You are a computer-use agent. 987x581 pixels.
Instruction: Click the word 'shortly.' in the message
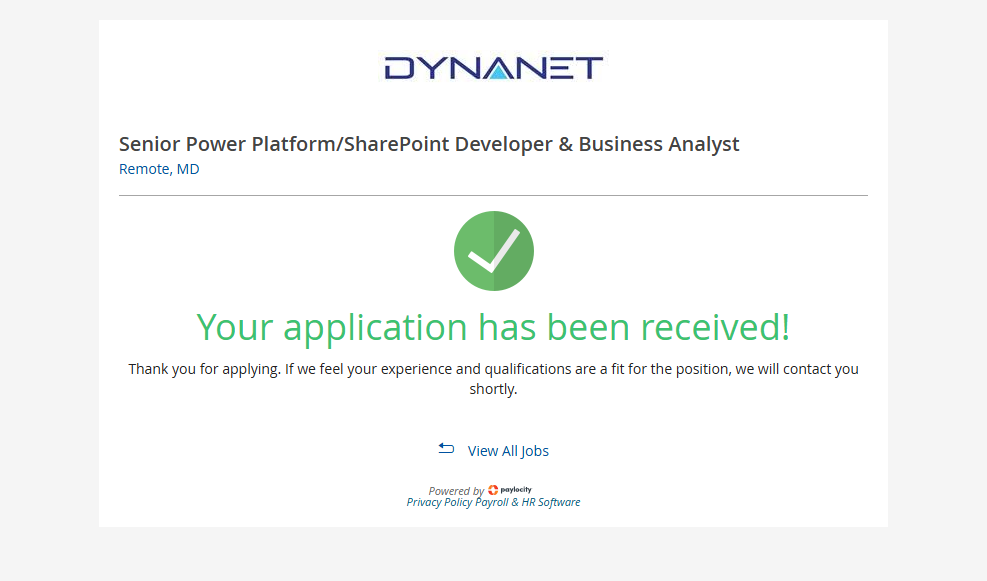(493, 389)
